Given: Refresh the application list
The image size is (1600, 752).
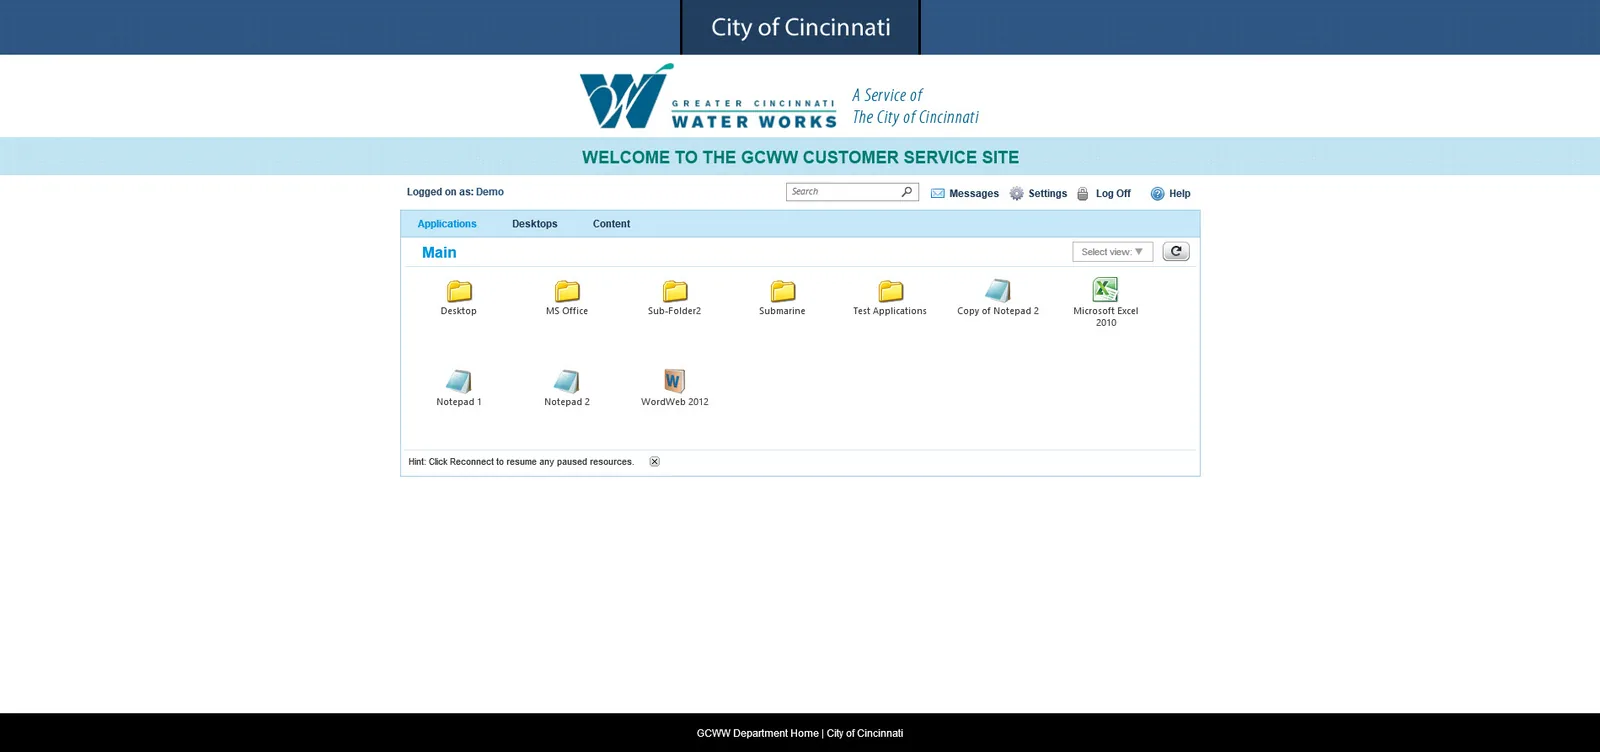Looking at the screenshot, I should (x=1176, y=252).
